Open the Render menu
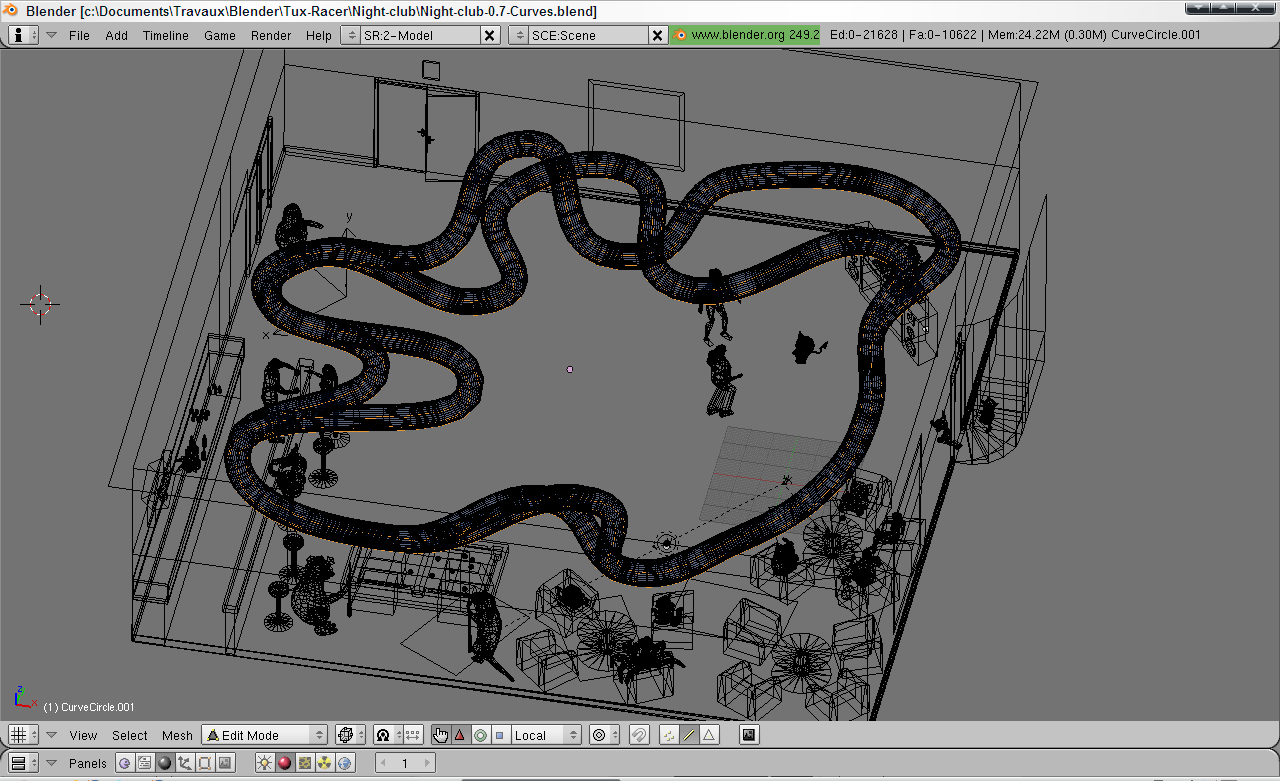1280x781 pixels. (271, 35)
